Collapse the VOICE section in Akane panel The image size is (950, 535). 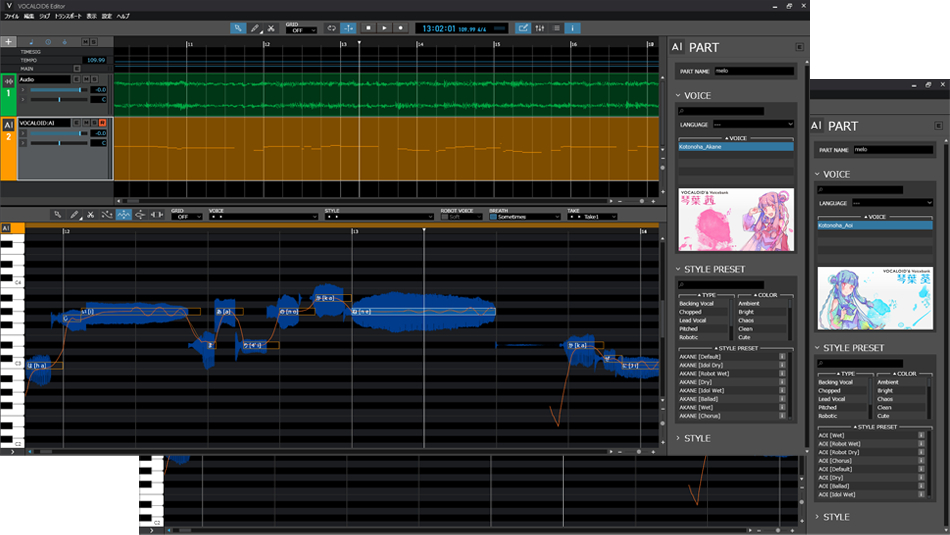click(x=679, y=96)
